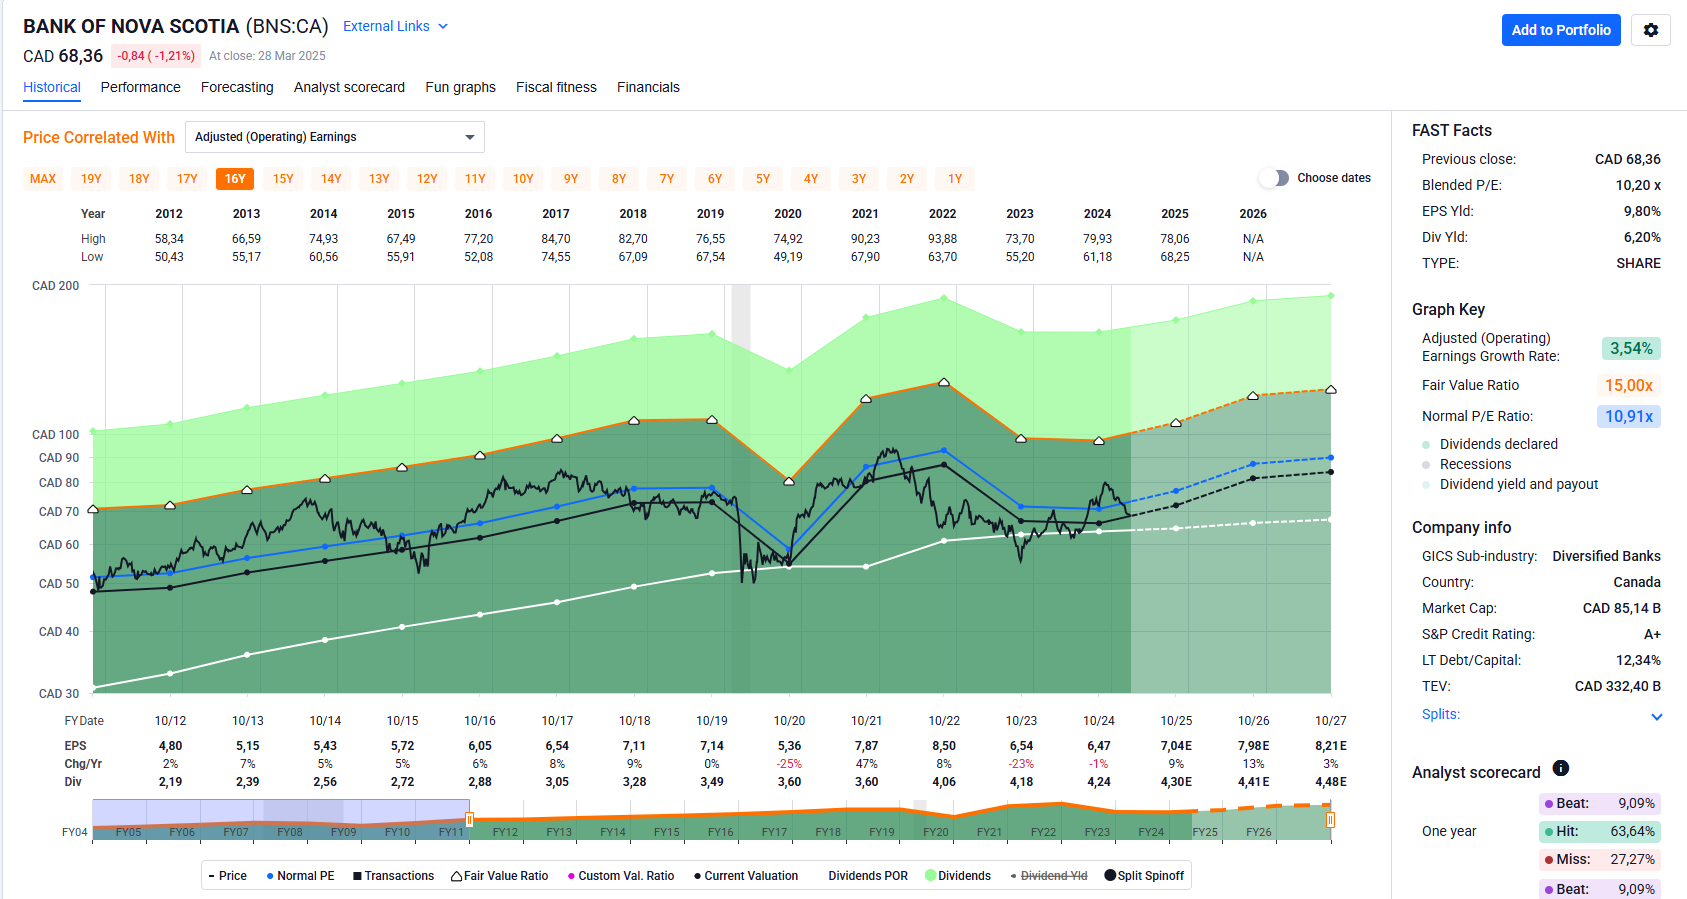Click the Analyst scorecard info icon

click(1560, 768)
